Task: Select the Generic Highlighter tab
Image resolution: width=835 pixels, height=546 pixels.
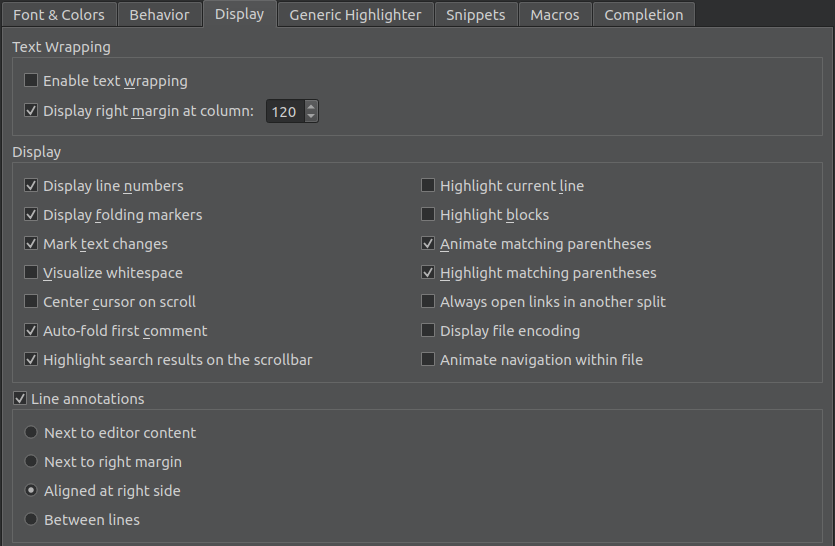Action: tap(355, 15)
